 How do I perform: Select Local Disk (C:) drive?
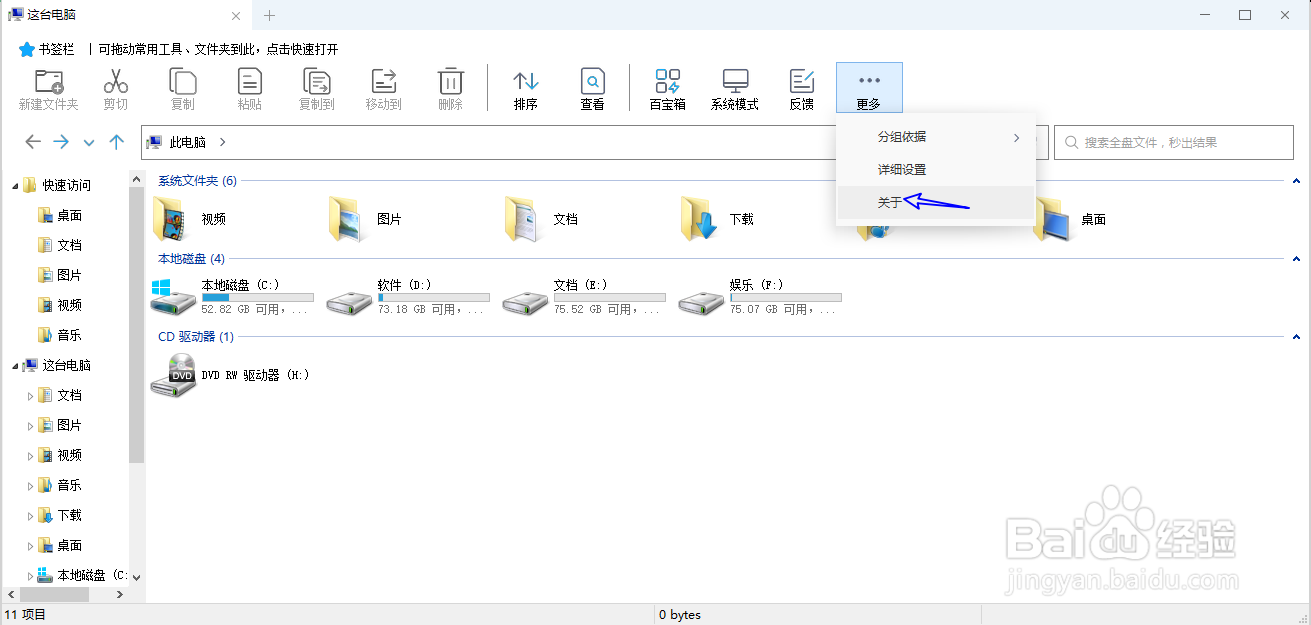coord(232,297)
